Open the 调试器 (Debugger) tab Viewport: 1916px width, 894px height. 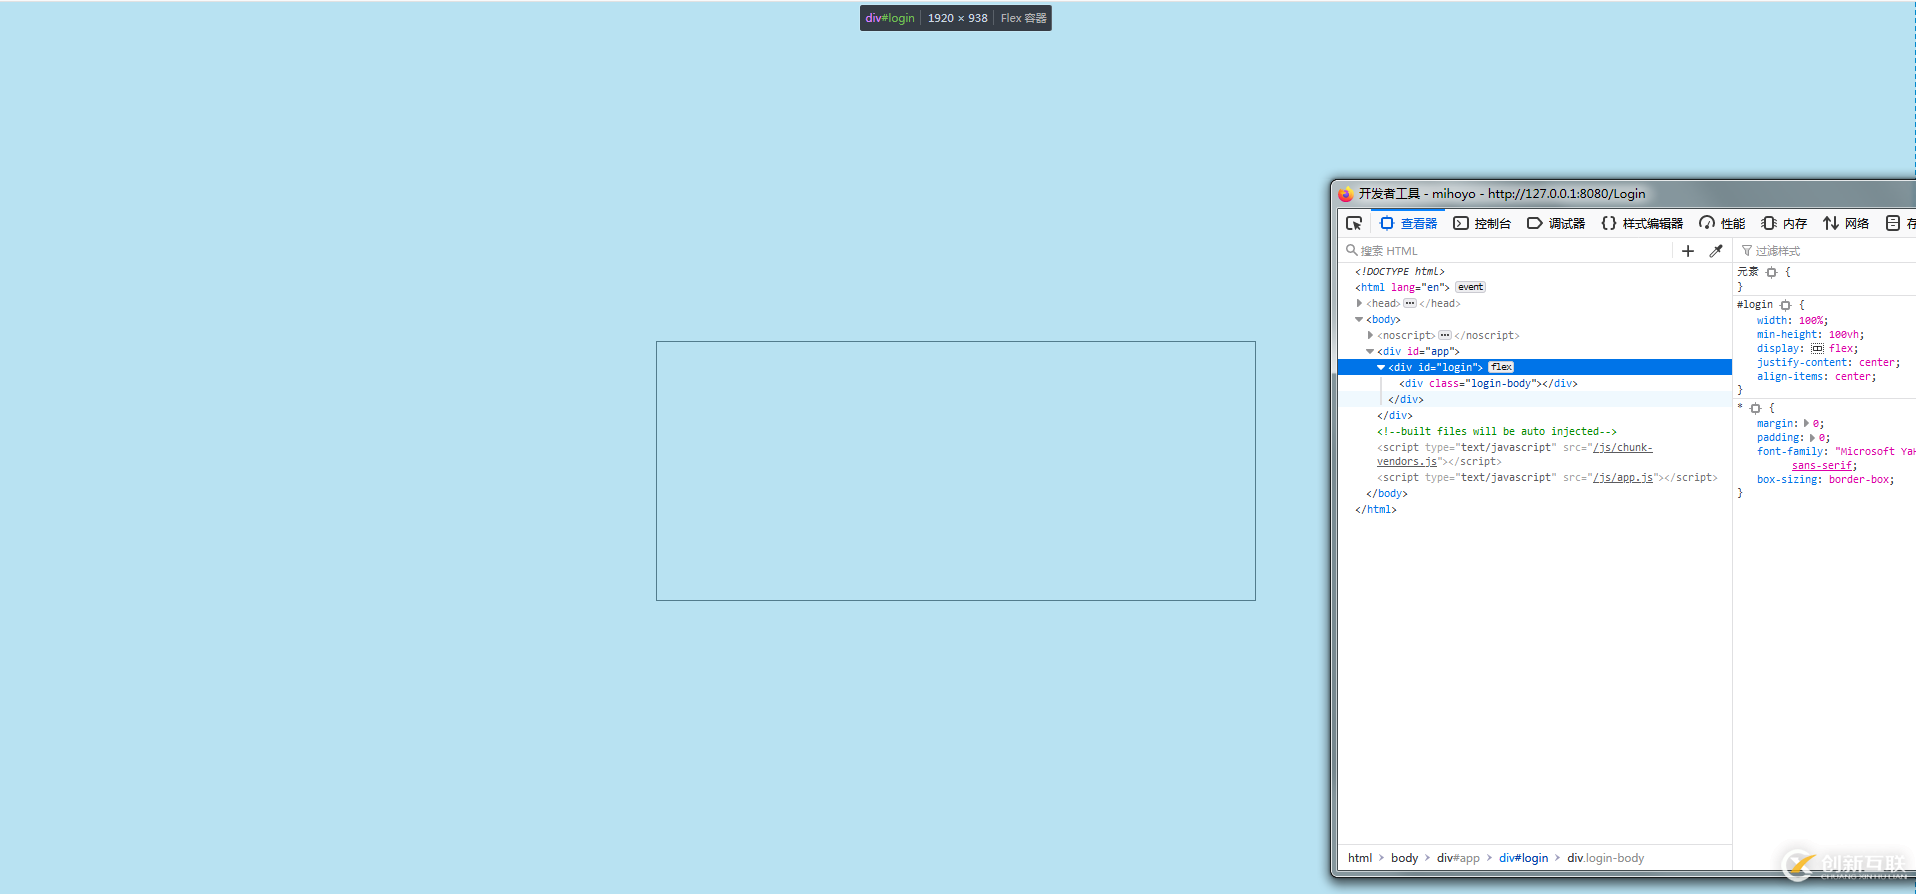coord(1556,223)
